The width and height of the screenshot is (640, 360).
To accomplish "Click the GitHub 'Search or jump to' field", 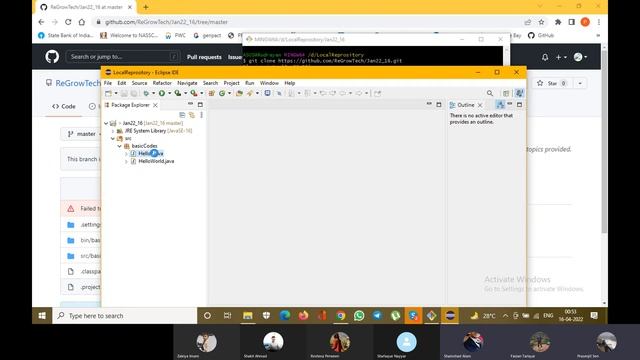I will tap(122, 57).
